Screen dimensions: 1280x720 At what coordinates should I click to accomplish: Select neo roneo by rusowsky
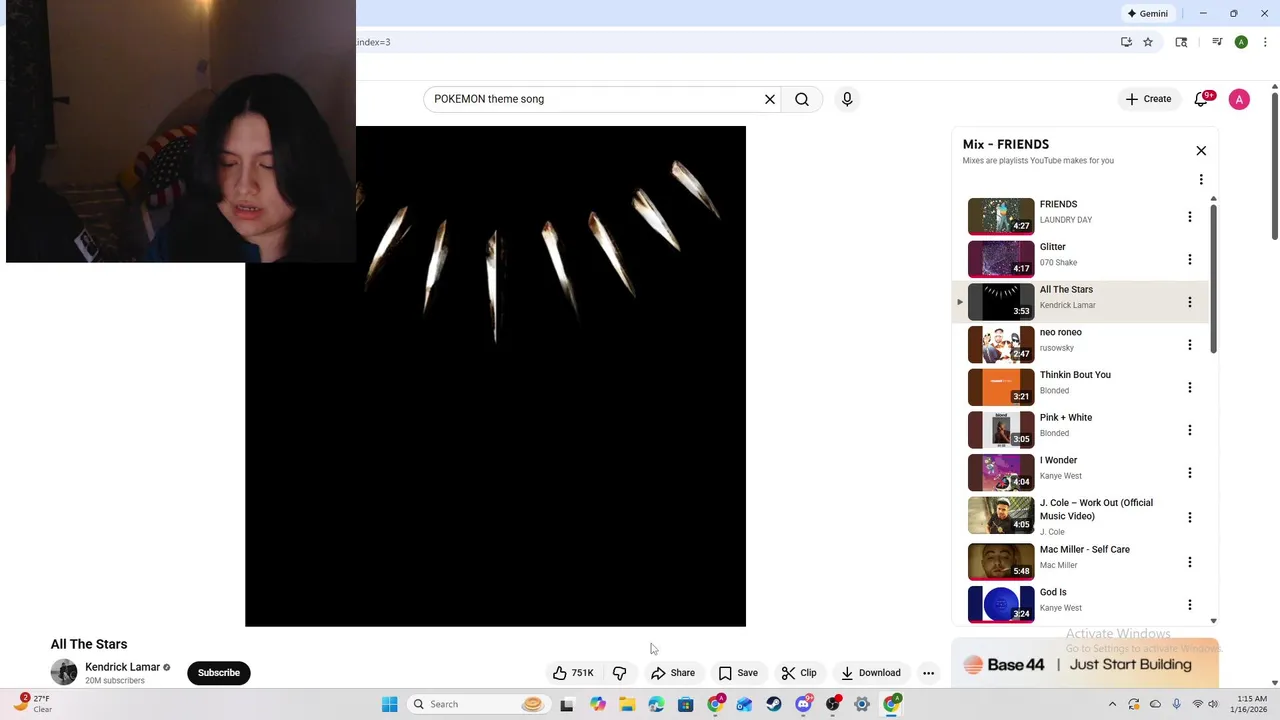pos(1080,345)
